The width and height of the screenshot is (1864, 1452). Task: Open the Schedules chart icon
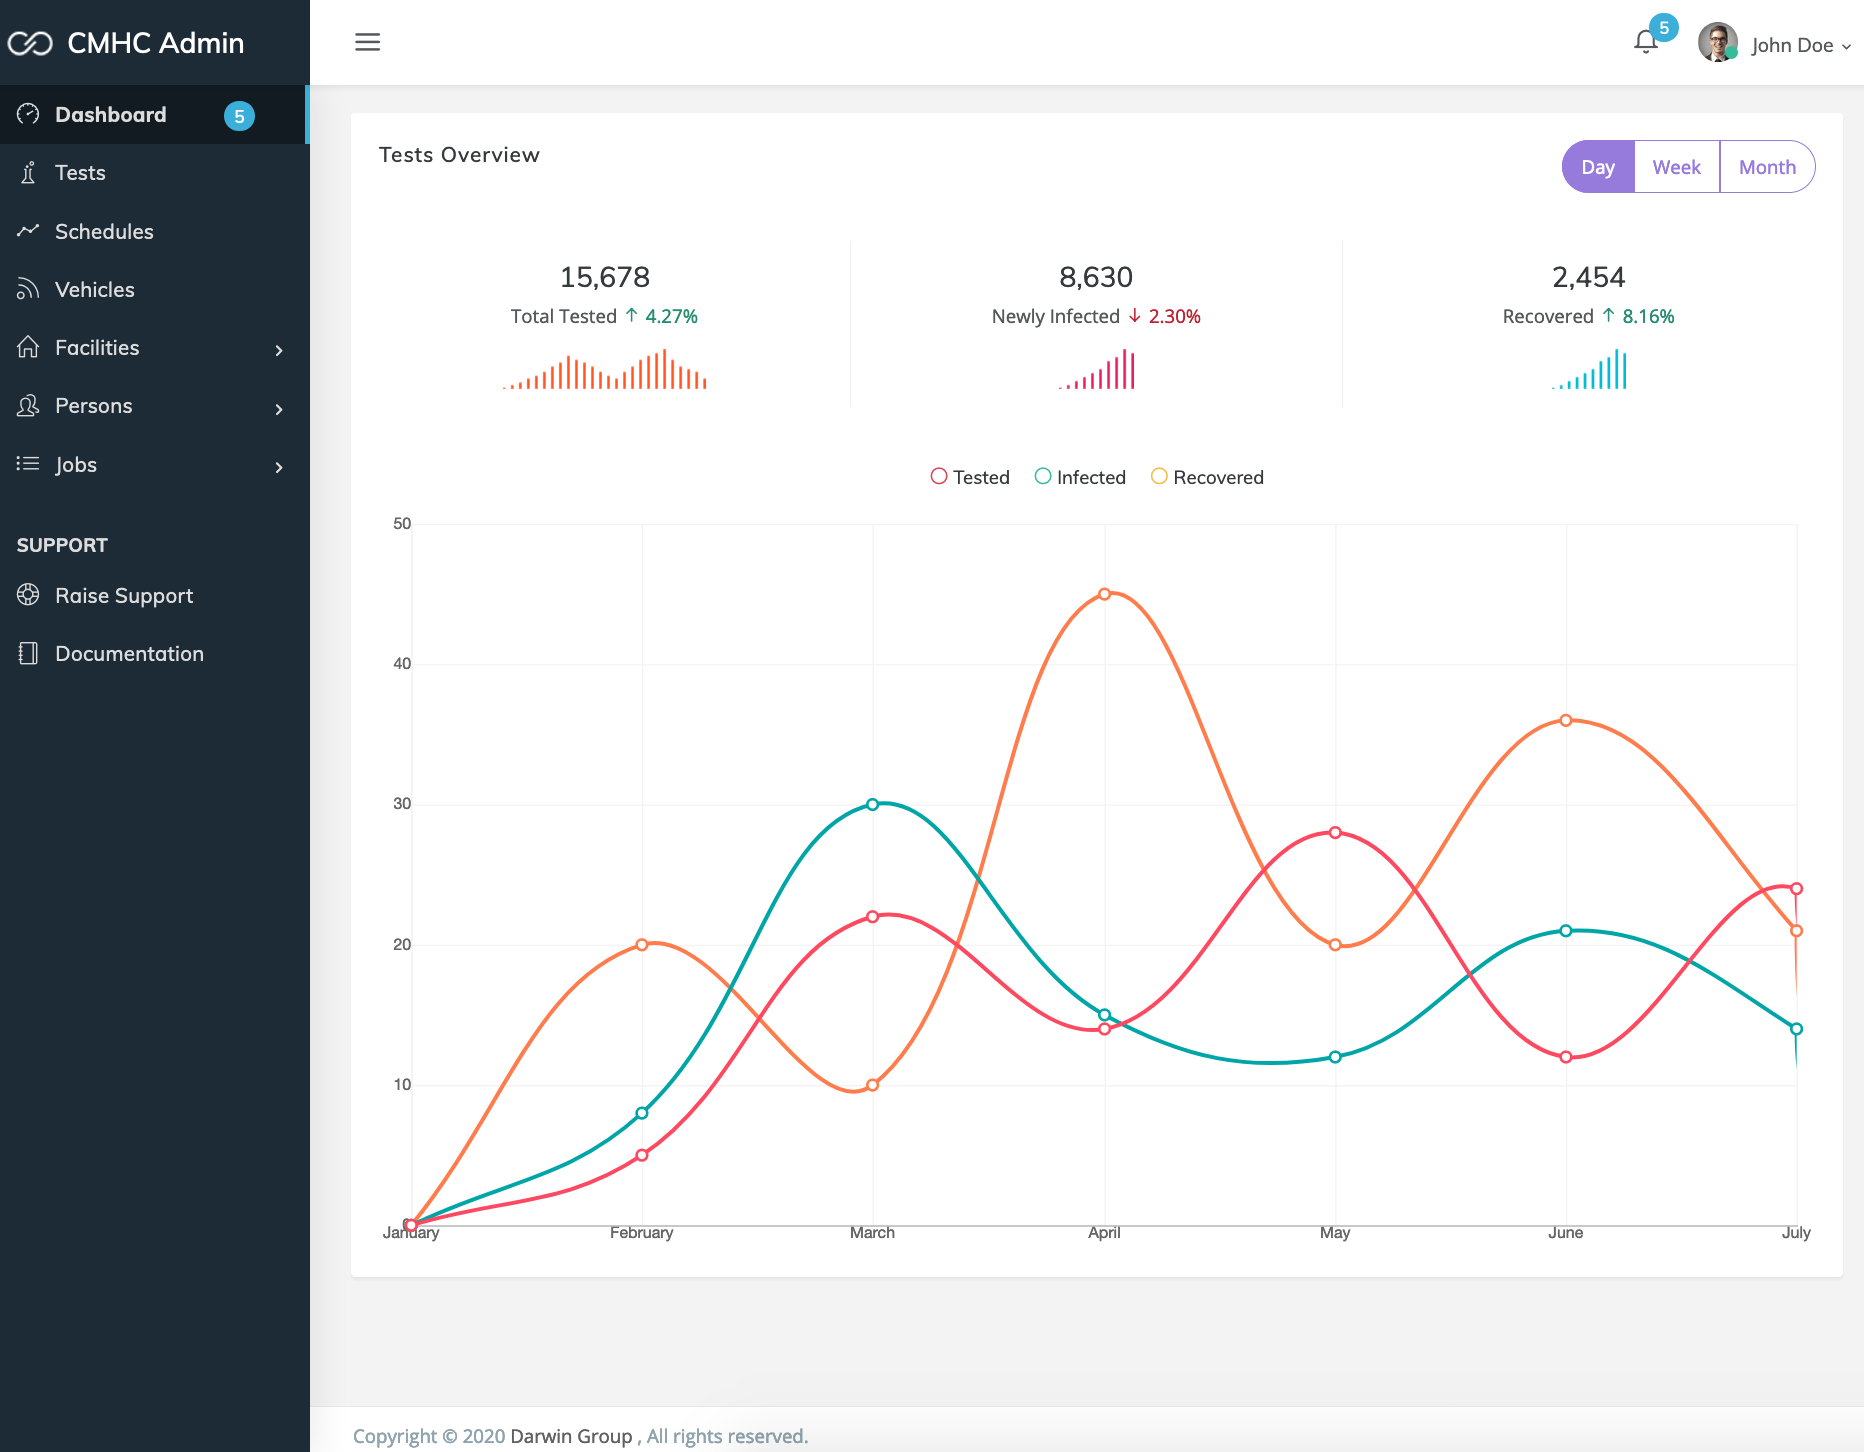pos(28,231)
